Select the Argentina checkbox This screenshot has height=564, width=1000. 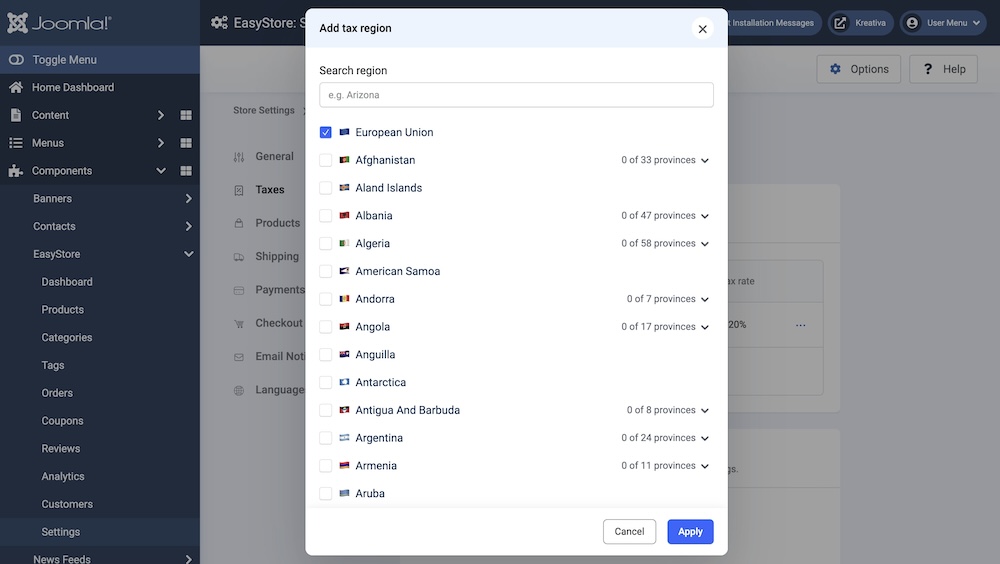326,438
